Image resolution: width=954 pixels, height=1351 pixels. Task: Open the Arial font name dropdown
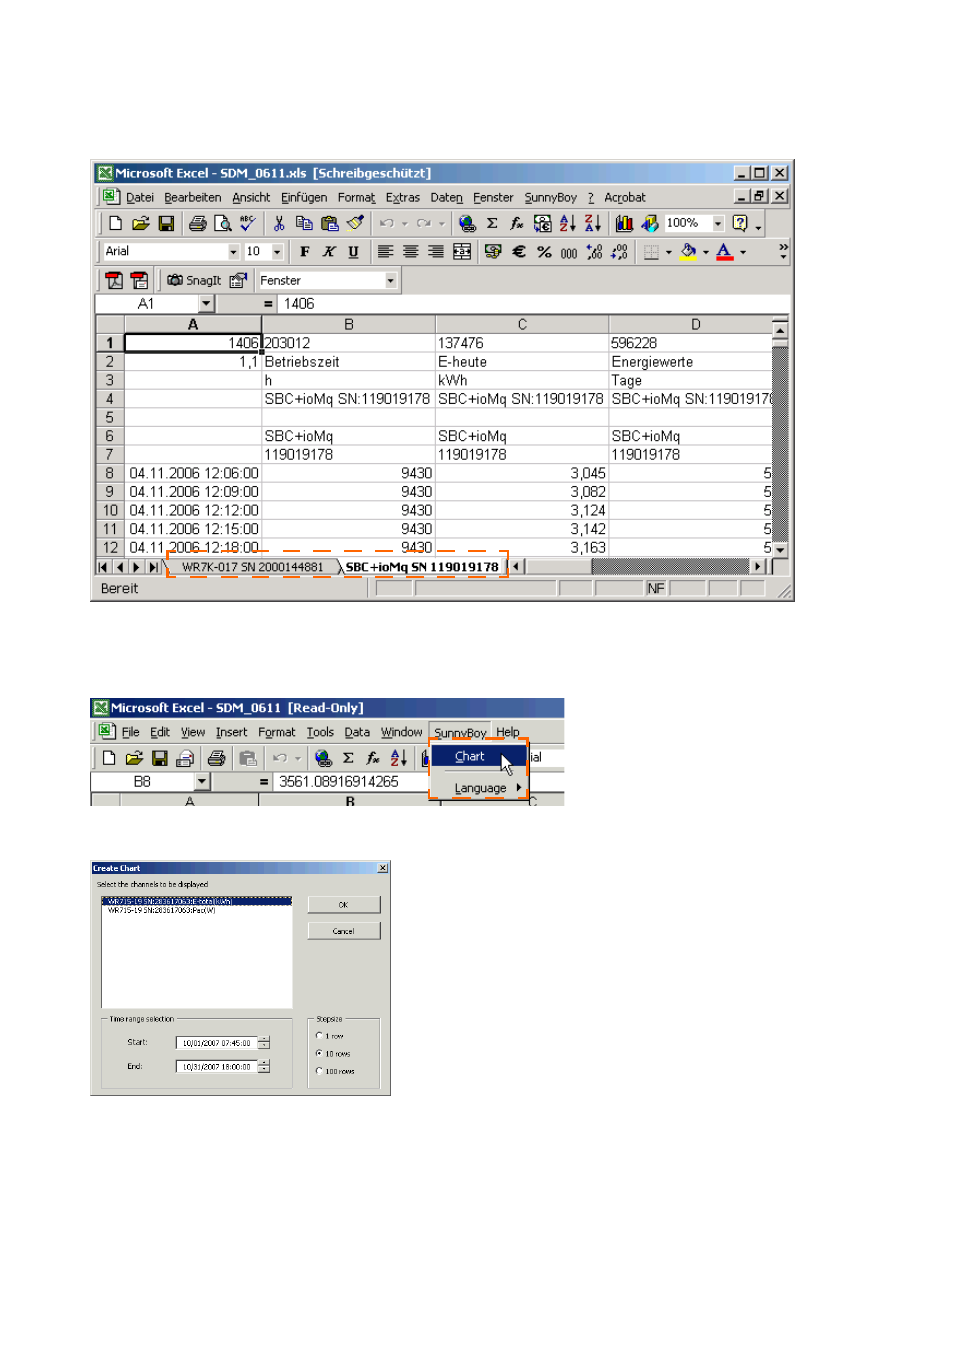(233, 252)
